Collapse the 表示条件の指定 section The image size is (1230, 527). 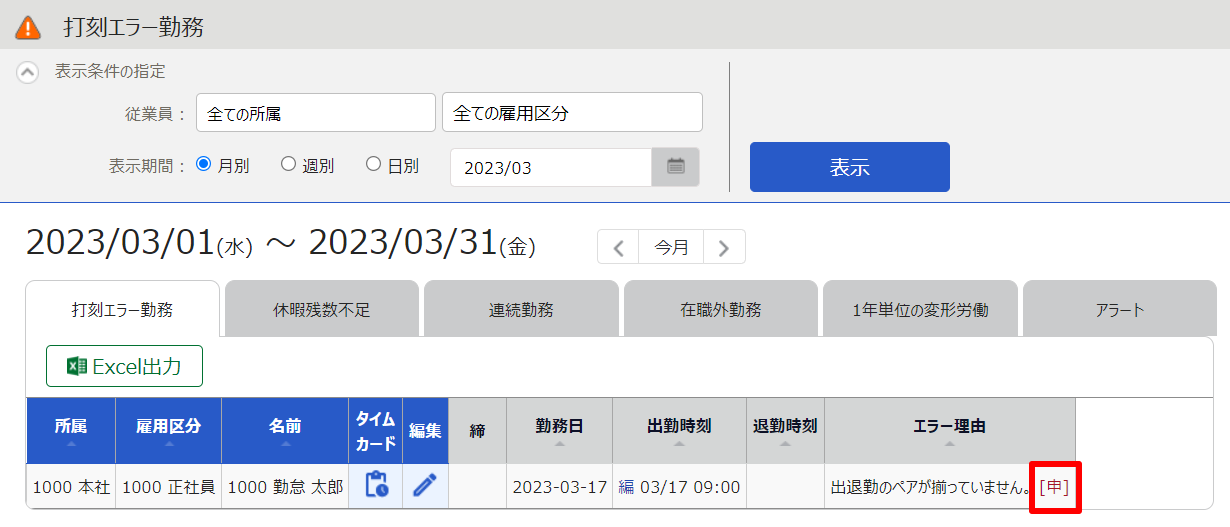tap(28, 72)
